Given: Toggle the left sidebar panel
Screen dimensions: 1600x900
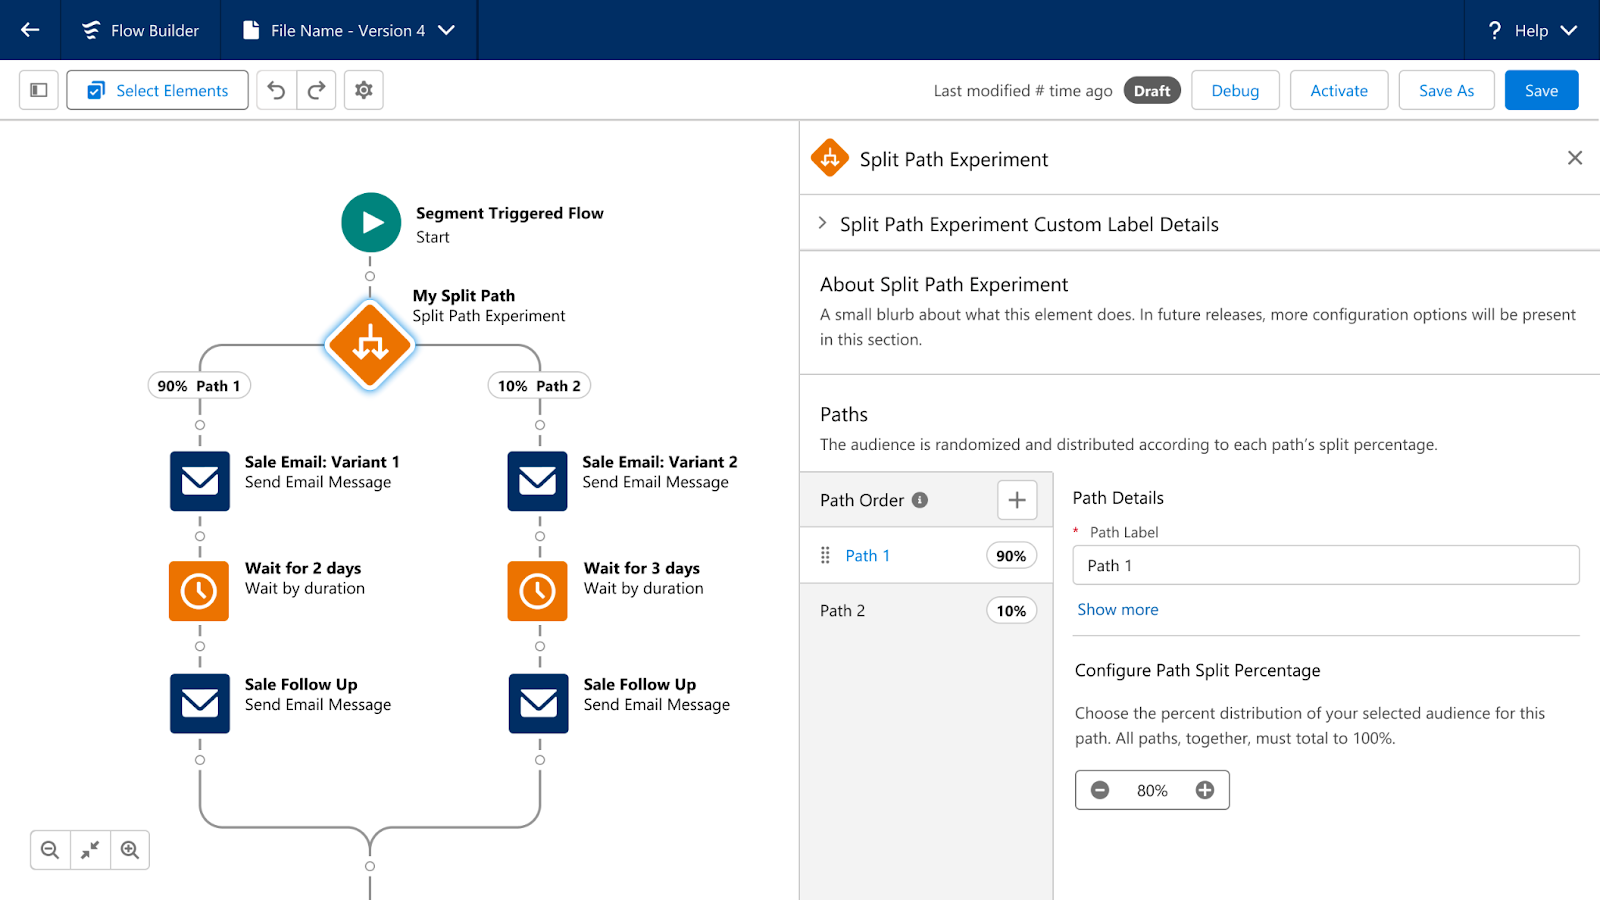Looking at the screenshot, I should pyautogui.click(x=39, y=90).
